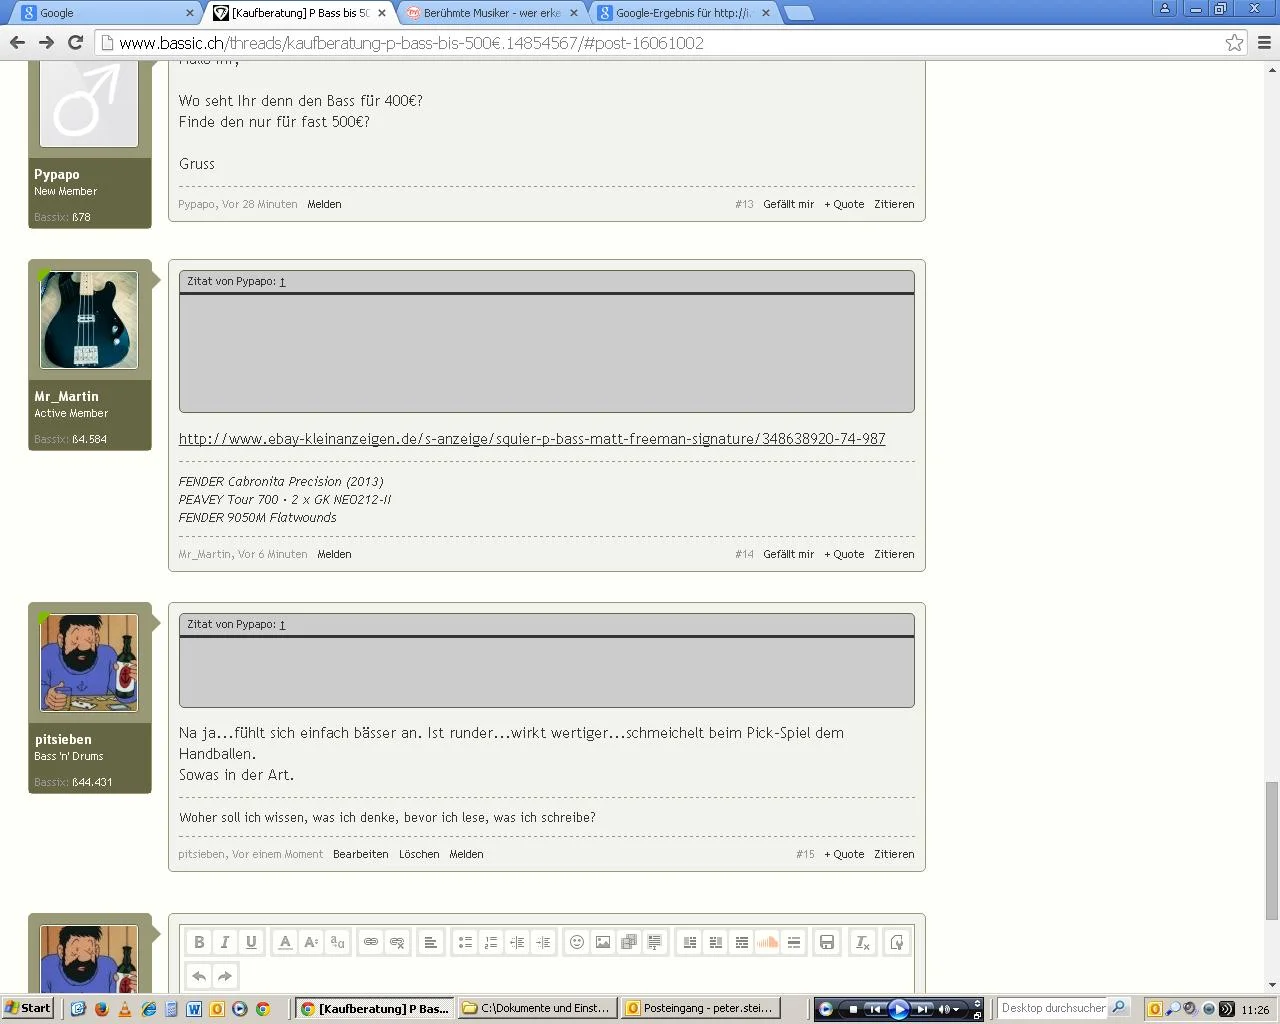Open the ebay-kleinanzeigen Squier P-Bass link
Image resolution: width=1280 pixels, height=1024 pixels.
[532, 439]
